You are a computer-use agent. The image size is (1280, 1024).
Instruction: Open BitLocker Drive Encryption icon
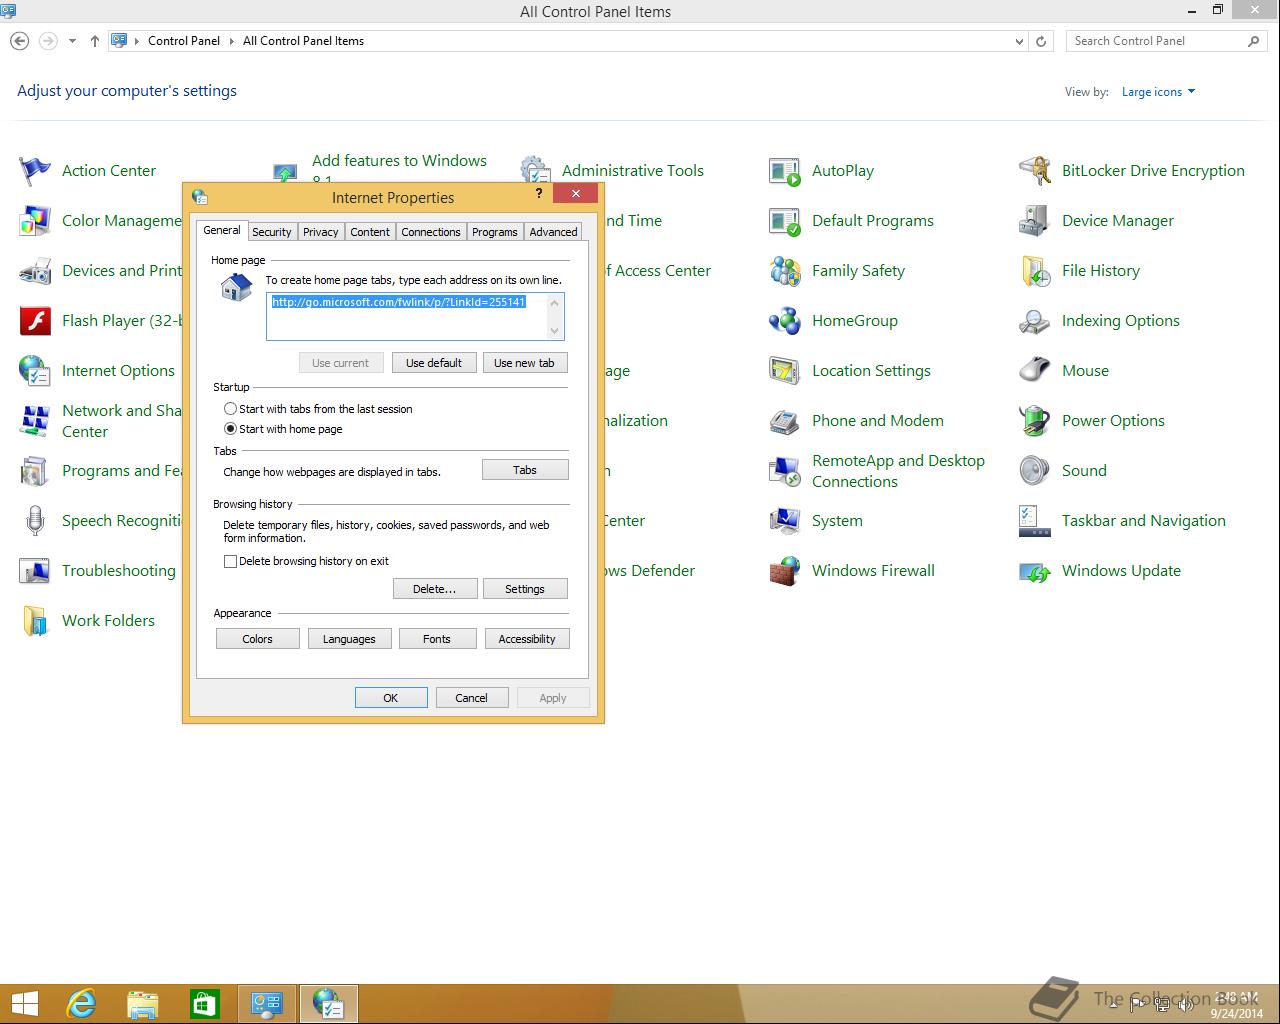pos(1035,171)
